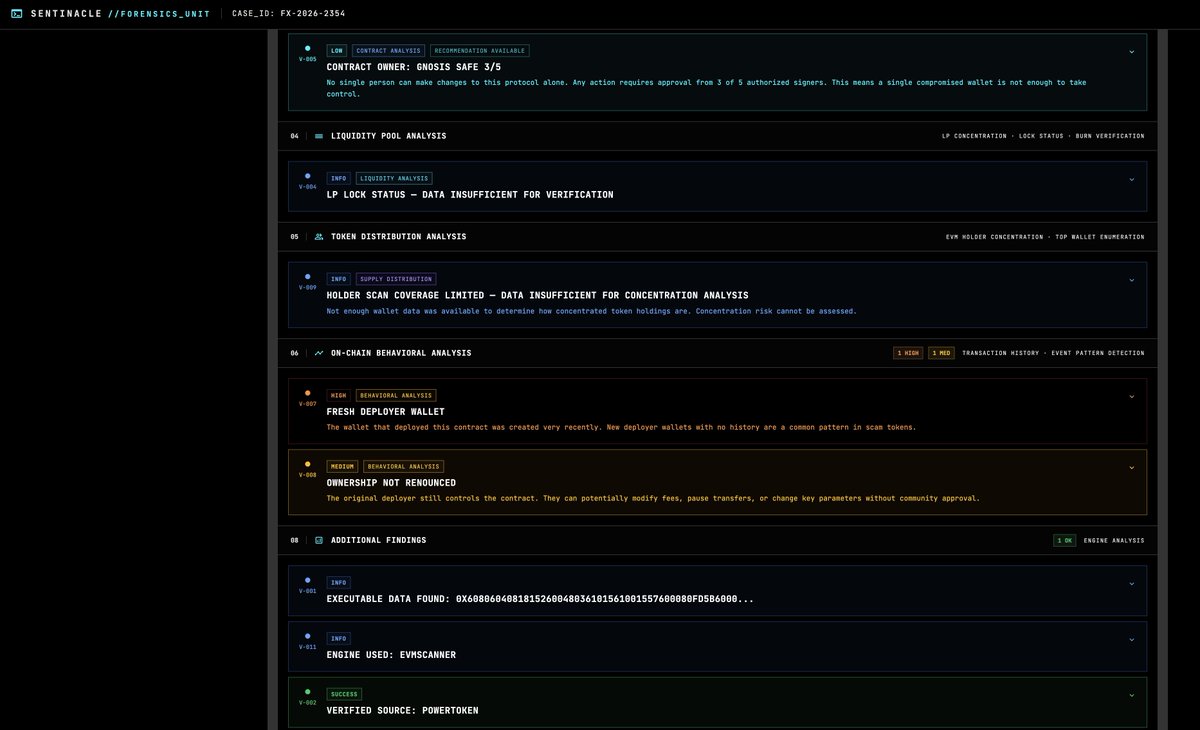Click the yellow status dot above V-008
Screen dimensions: 1200x730
307,464
